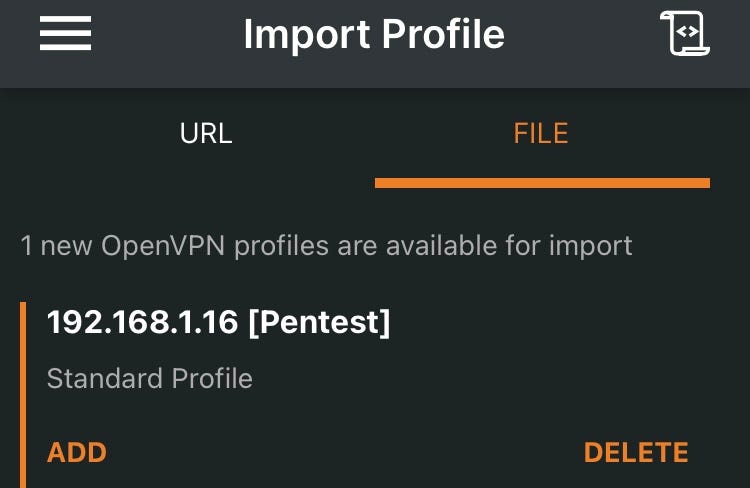
Task: Click the orange bar beside the profile card
Action: pos(23,395)
